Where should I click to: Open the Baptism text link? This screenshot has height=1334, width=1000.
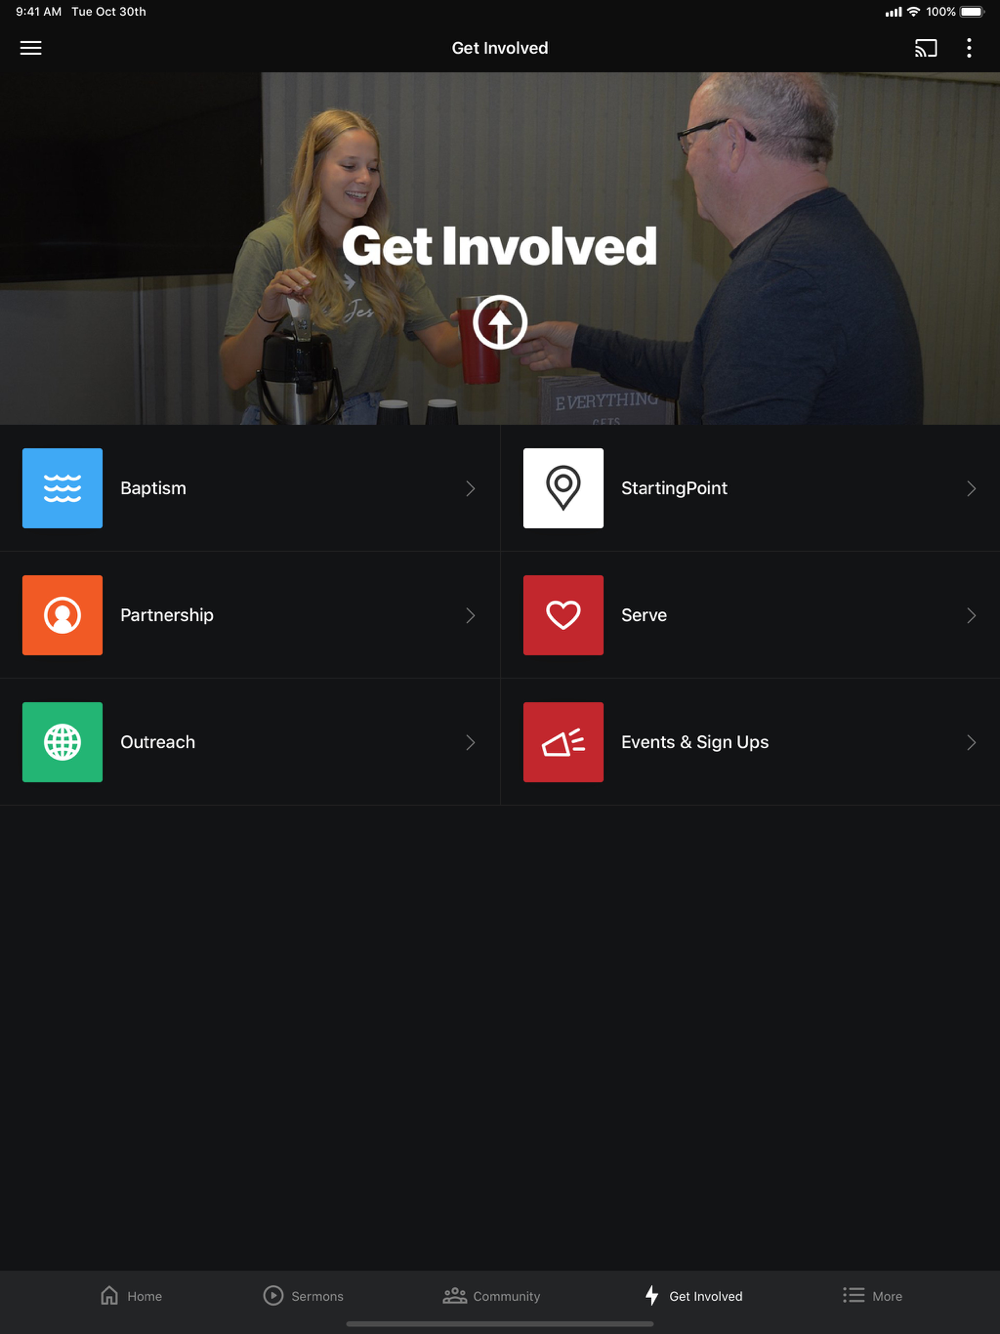click(x=153, y=488)
